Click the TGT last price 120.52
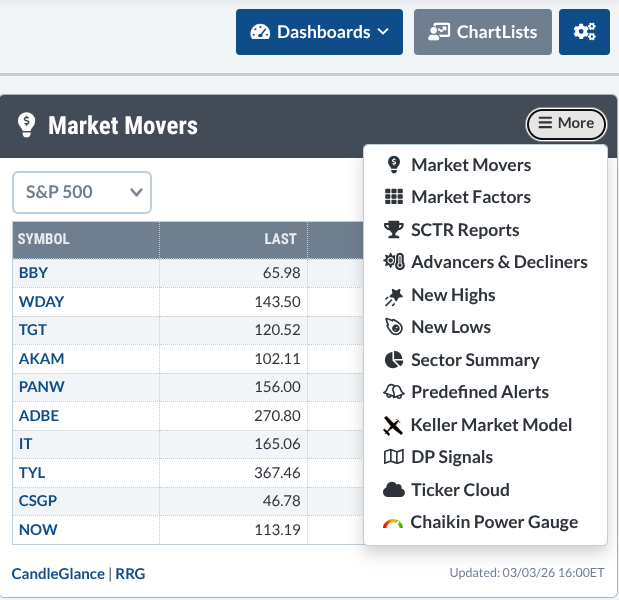Screen dimensions: 619x600 277,330
